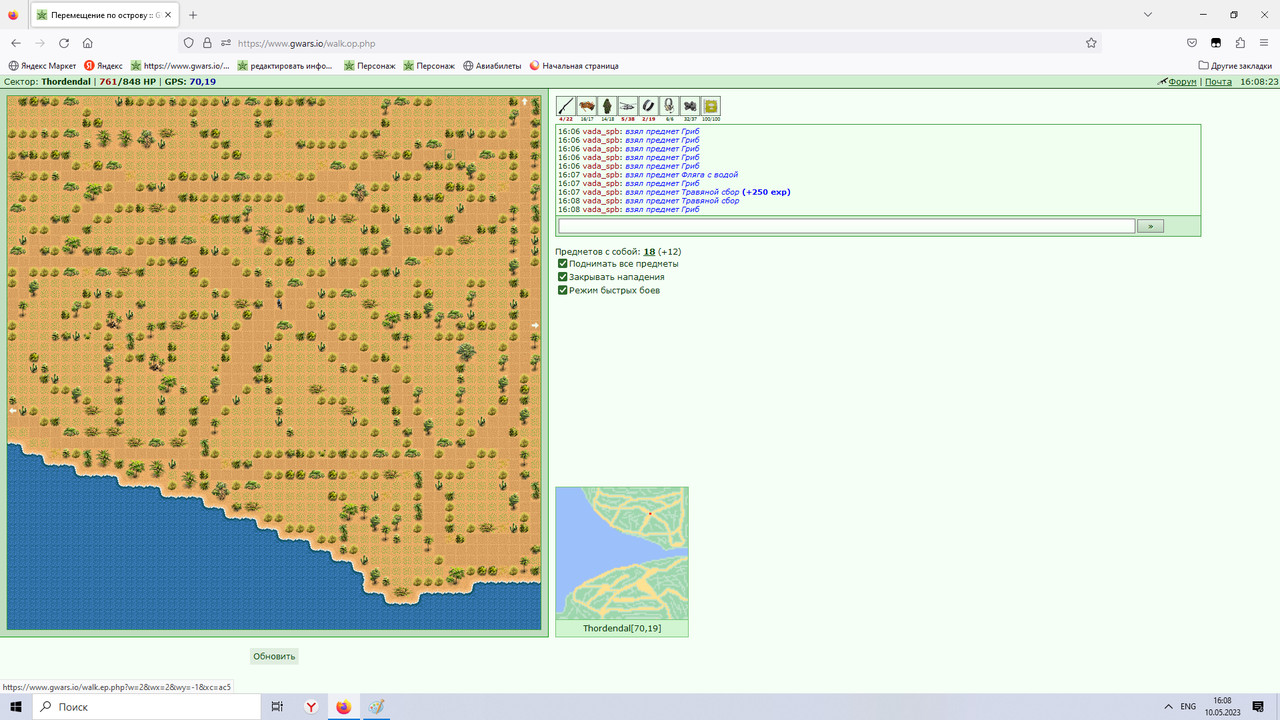Click the helicopter equipment icon
Viewport: 1280px width, 720px height.
click(x=628, y=106)
